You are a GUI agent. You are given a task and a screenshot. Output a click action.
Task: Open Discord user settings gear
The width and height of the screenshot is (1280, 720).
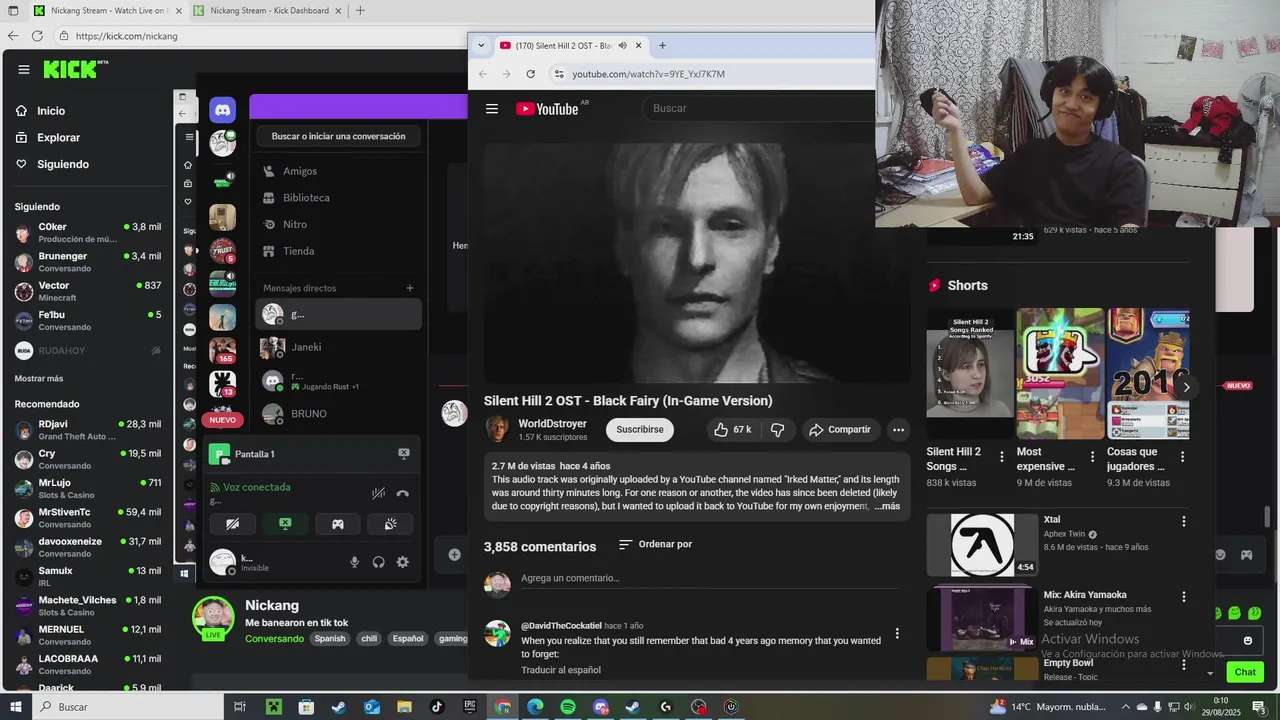(x=402, y=562)
